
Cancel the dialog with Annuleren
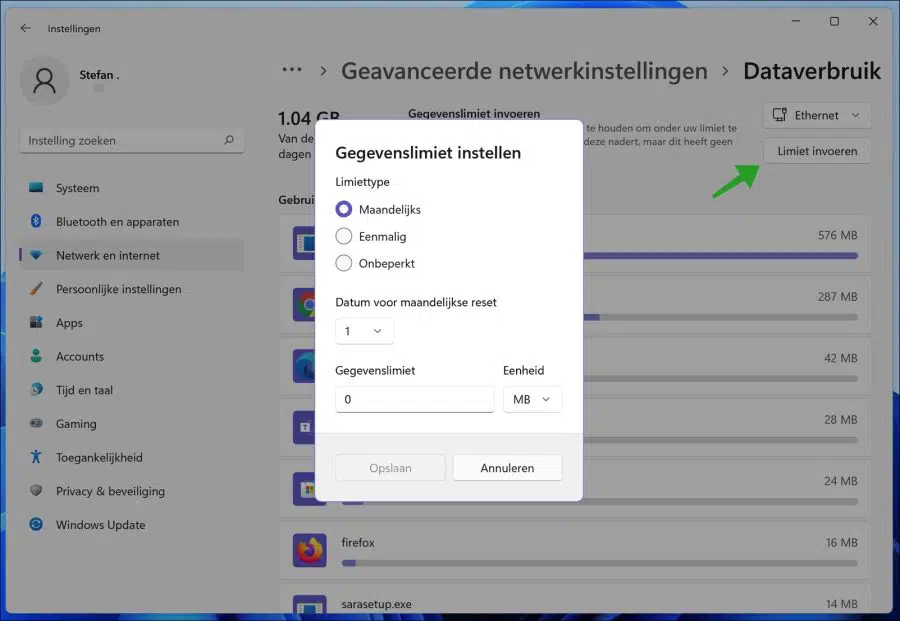click(x=507, y=468)
